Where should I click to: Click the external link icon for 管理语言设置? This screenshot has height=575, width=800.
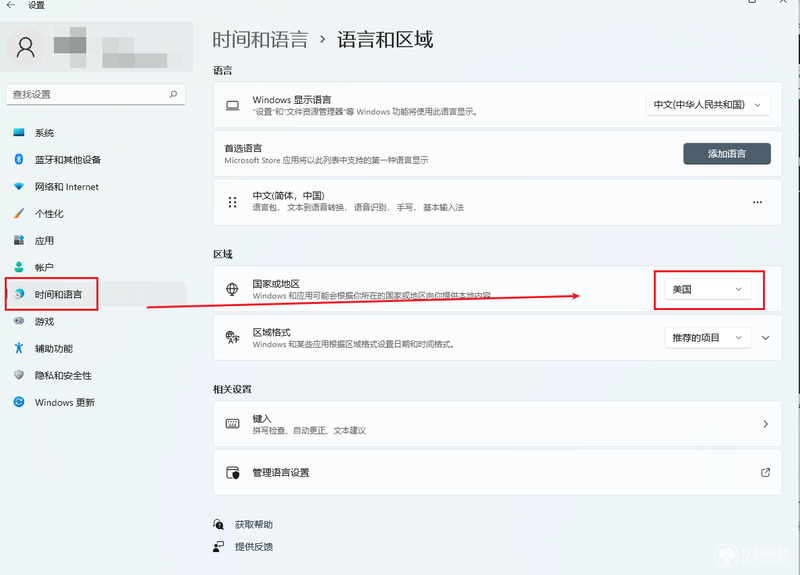coord(765,472)
